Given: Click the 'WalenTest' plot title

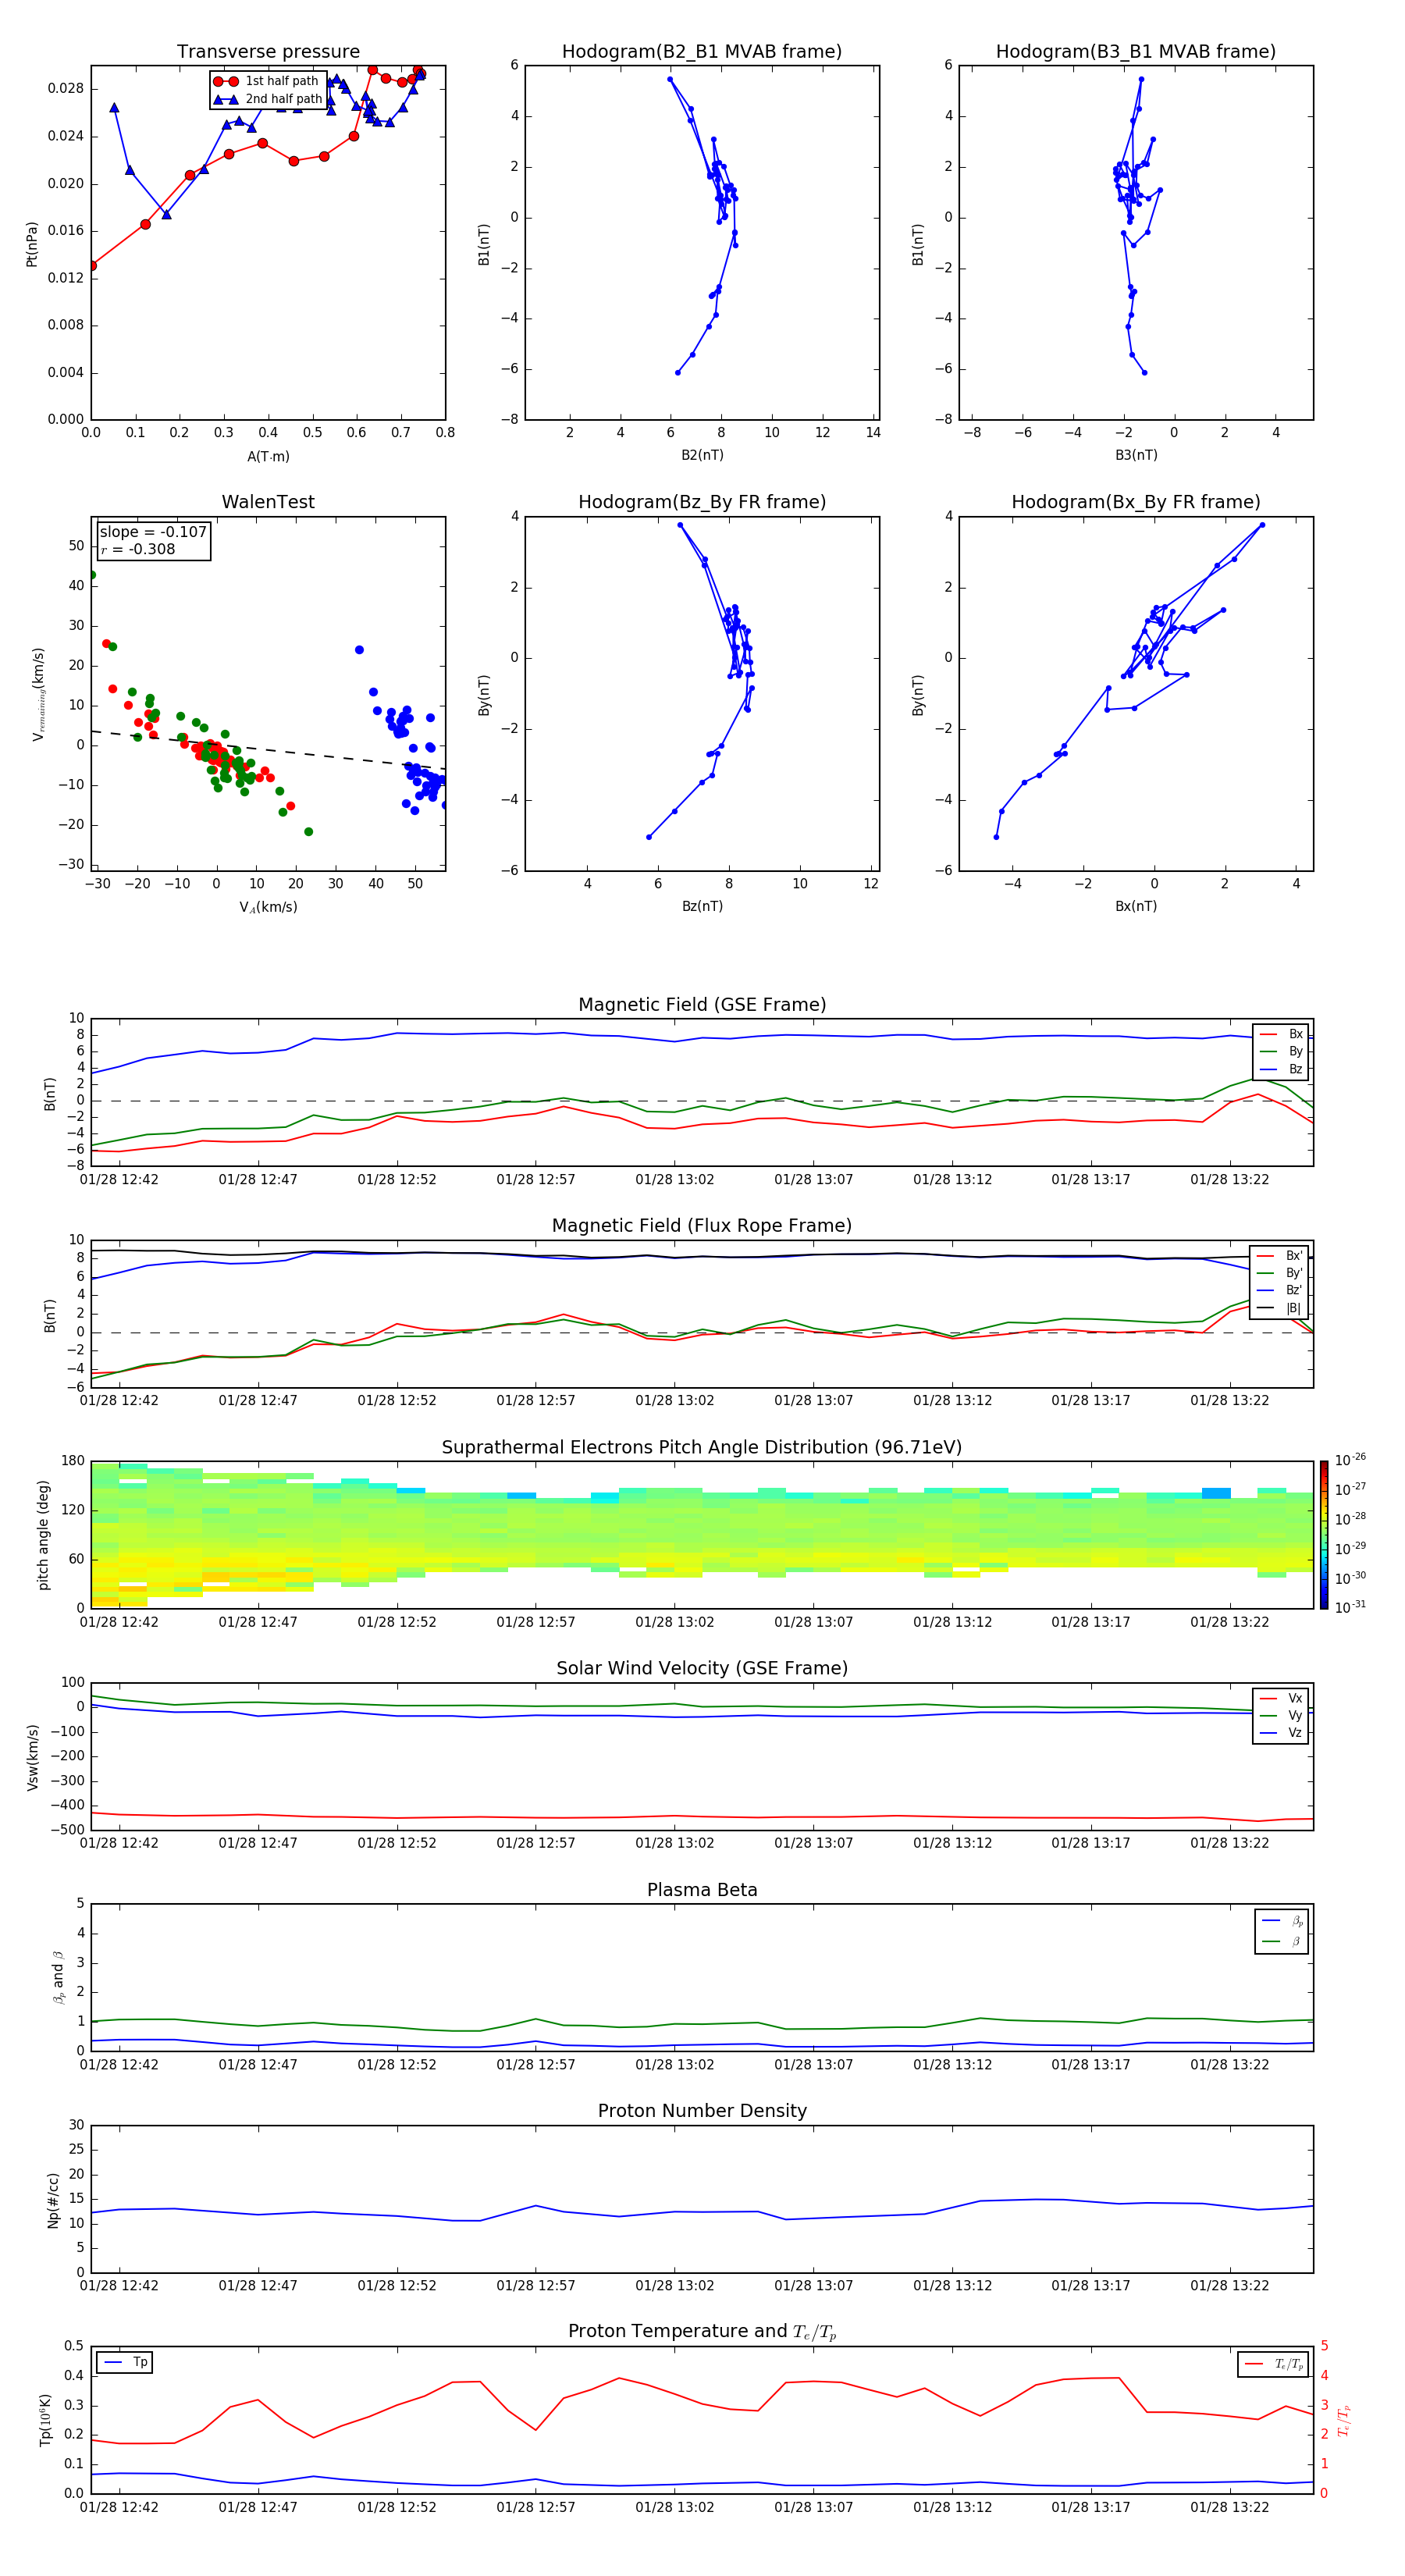Looking at the screenshot, I should pos(268,502).
